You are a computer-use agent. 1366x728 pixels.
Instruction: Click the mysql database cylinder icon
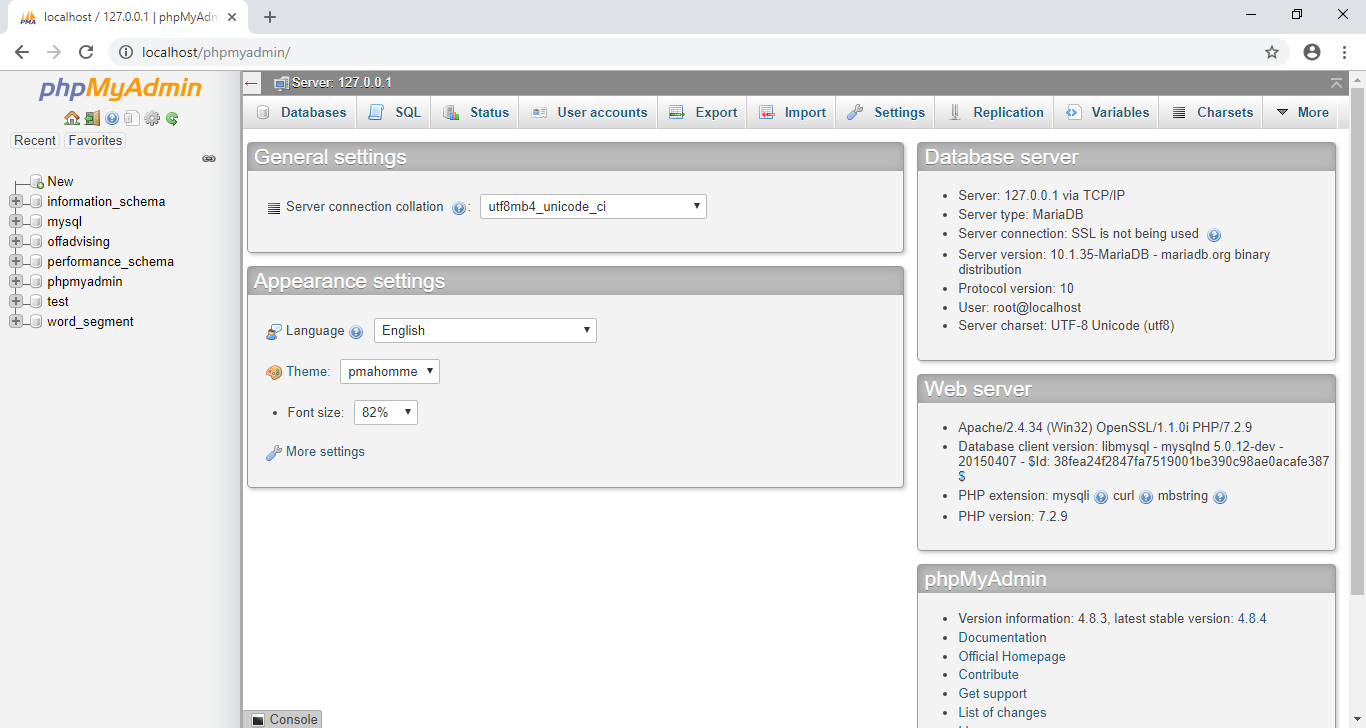(36, 221)
